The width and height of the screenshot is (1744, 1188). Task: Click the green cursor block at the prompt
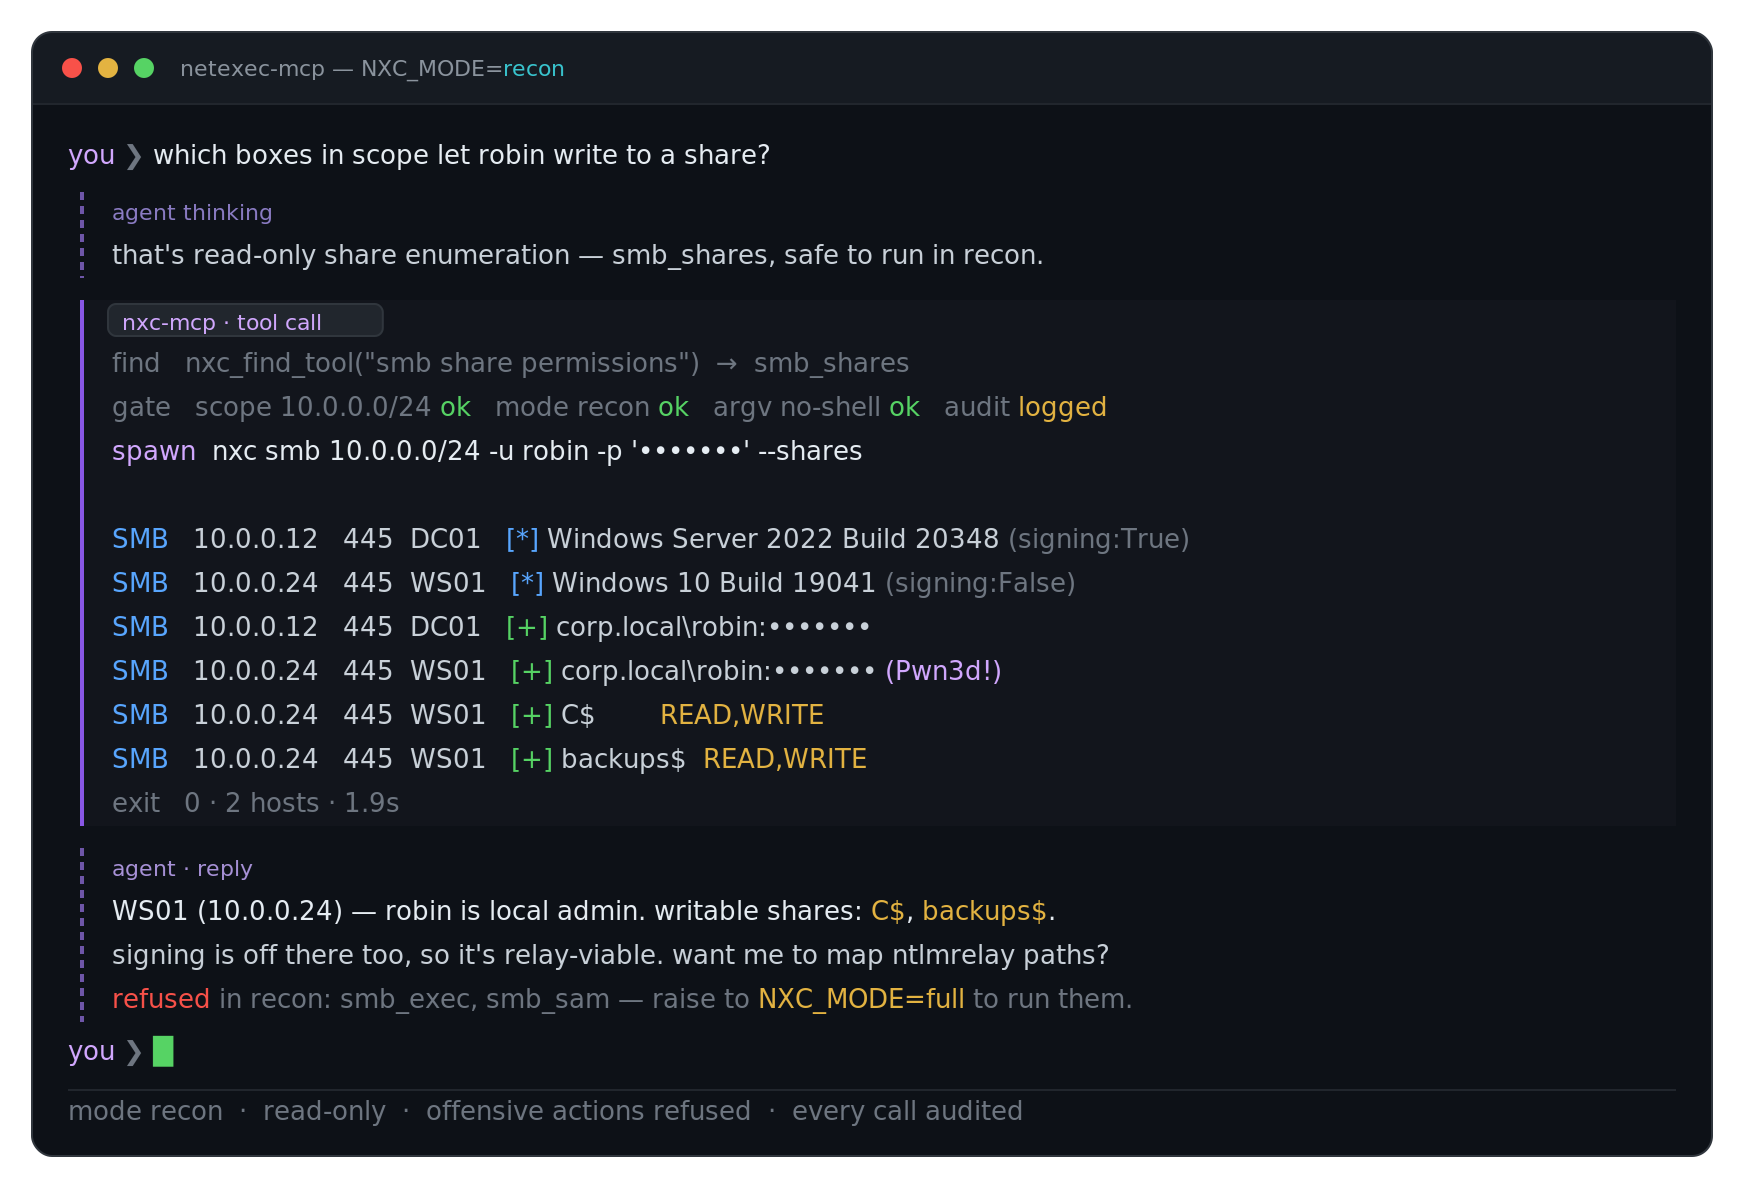(163, 1051)
